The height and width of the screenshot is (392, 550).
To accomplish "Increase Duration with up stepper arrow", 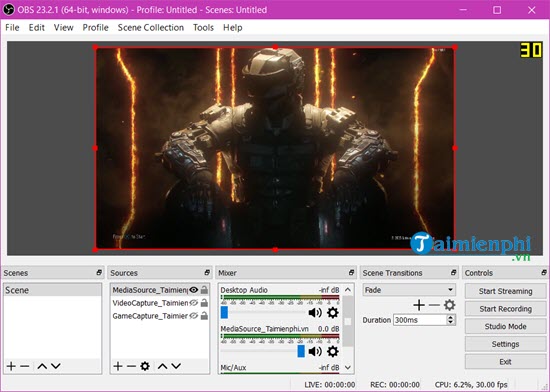I will click(451, 317).
